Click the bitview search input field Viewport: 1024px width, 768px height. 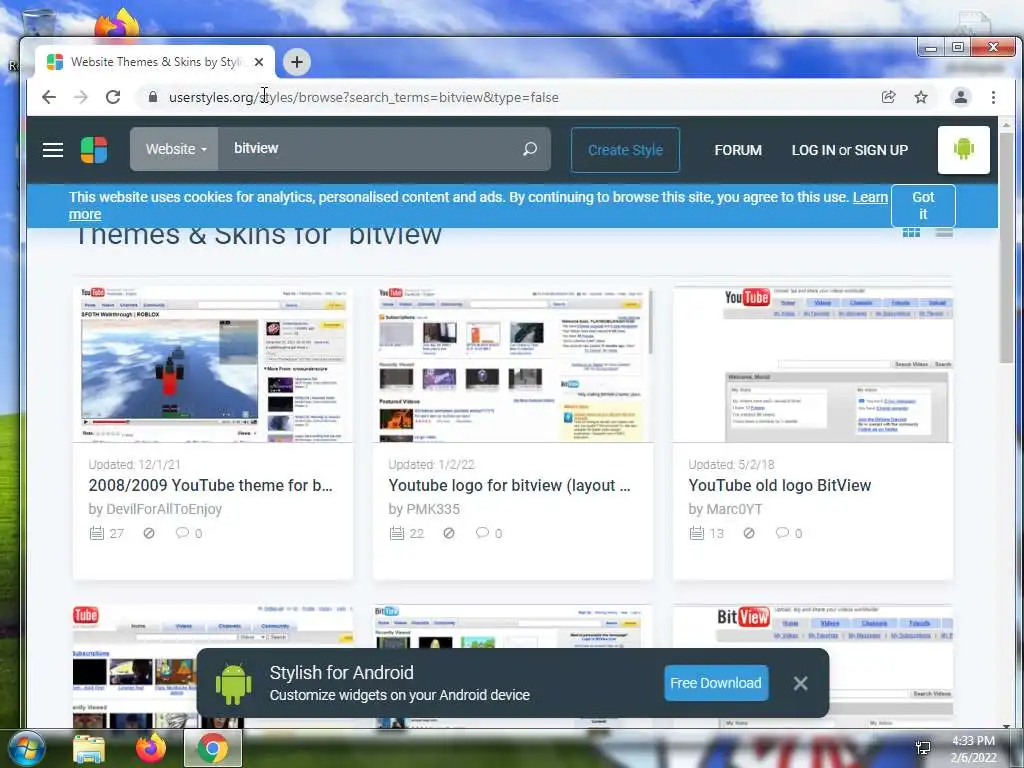[x=369, y=149]
